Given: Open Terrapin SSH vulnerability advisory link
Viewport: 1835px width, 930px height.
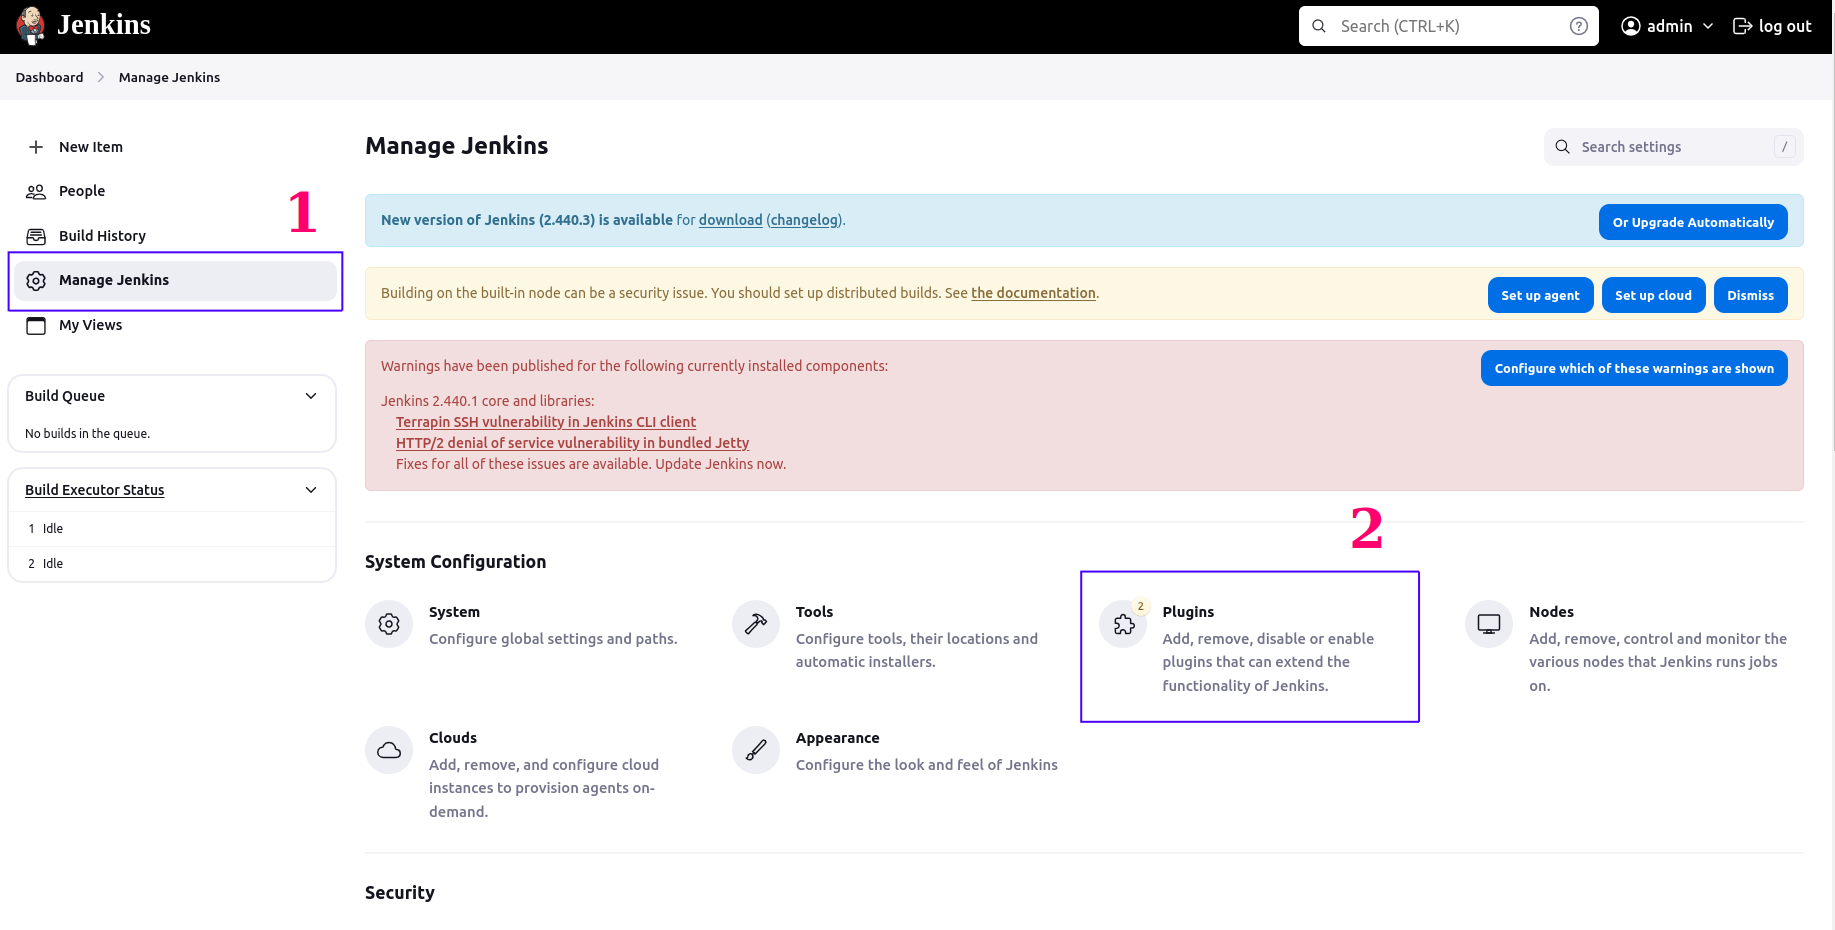Looking at the screenshot, I should point(546,422).
